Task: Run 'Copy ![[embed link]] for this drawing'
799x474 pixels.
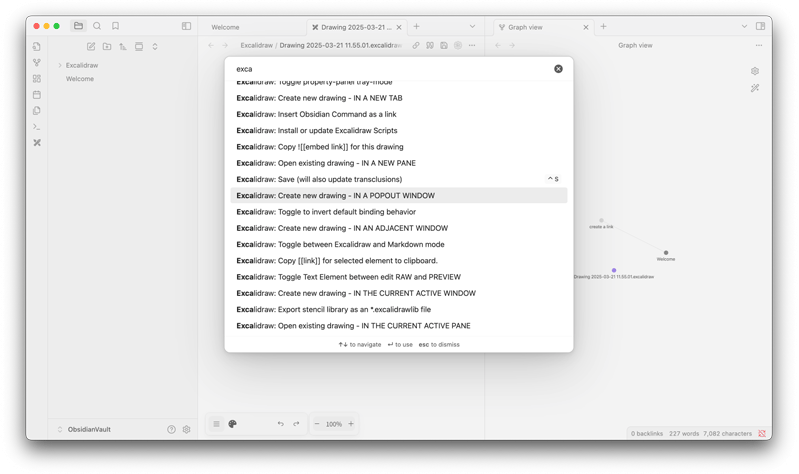Action: tap(398, 147)
